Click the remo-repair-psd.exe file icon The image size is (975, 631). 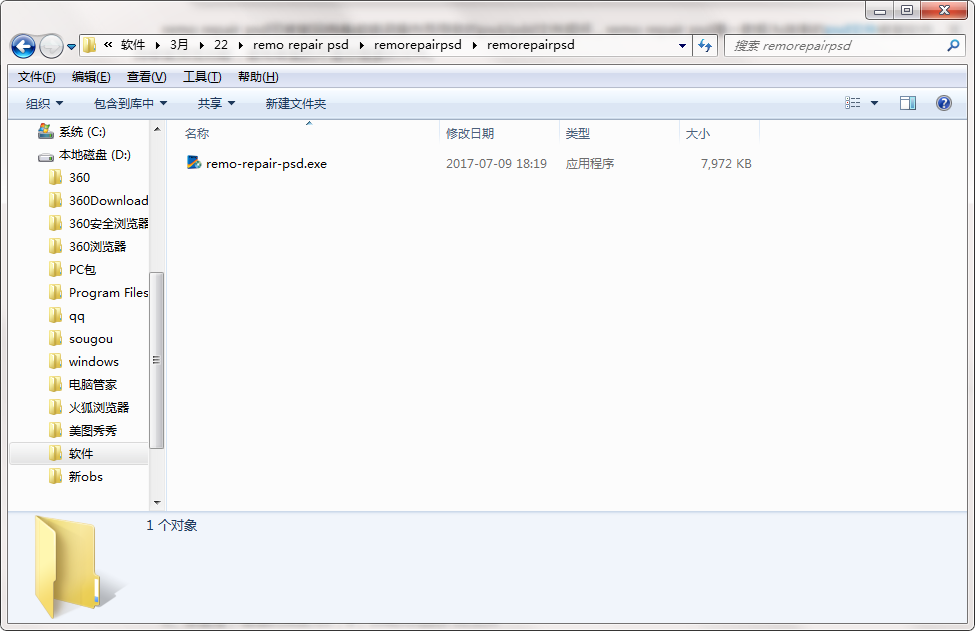194,163
